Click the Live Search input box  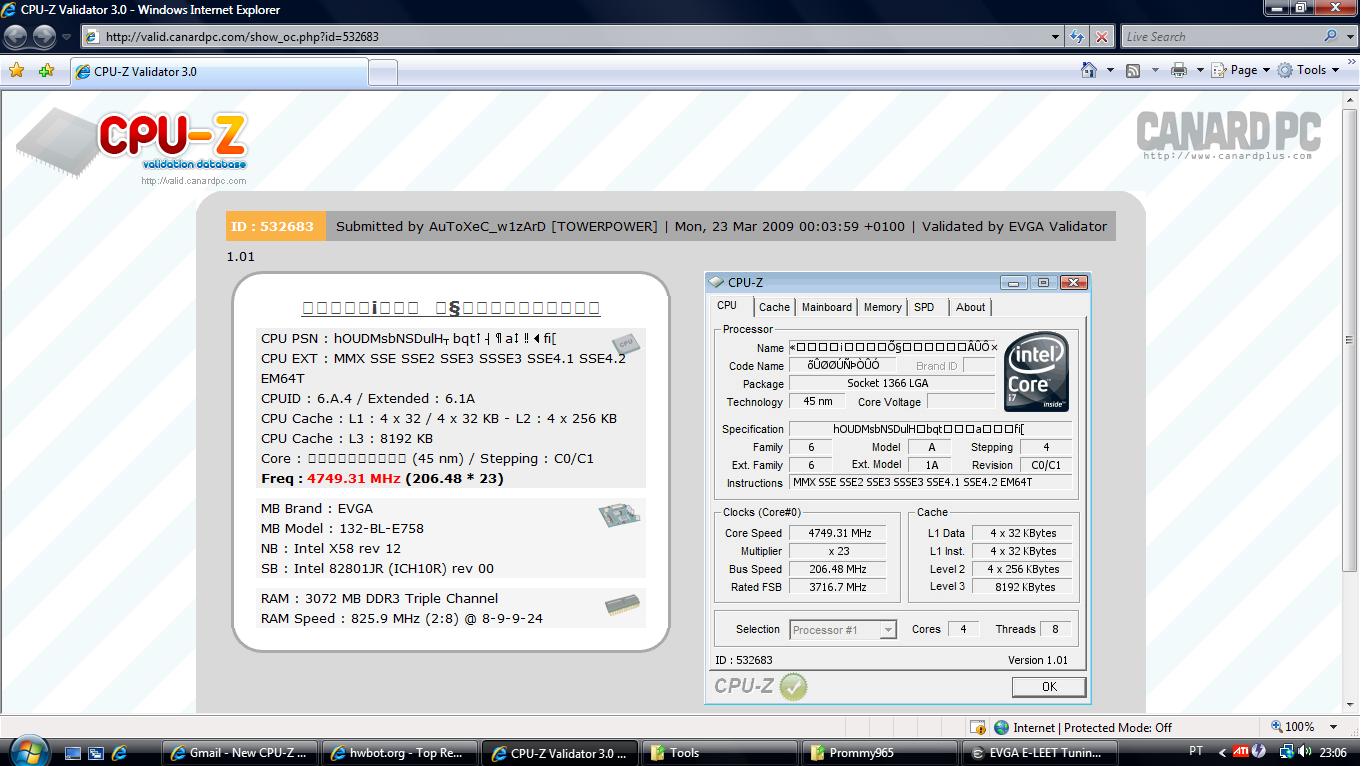pos(1220,37)
